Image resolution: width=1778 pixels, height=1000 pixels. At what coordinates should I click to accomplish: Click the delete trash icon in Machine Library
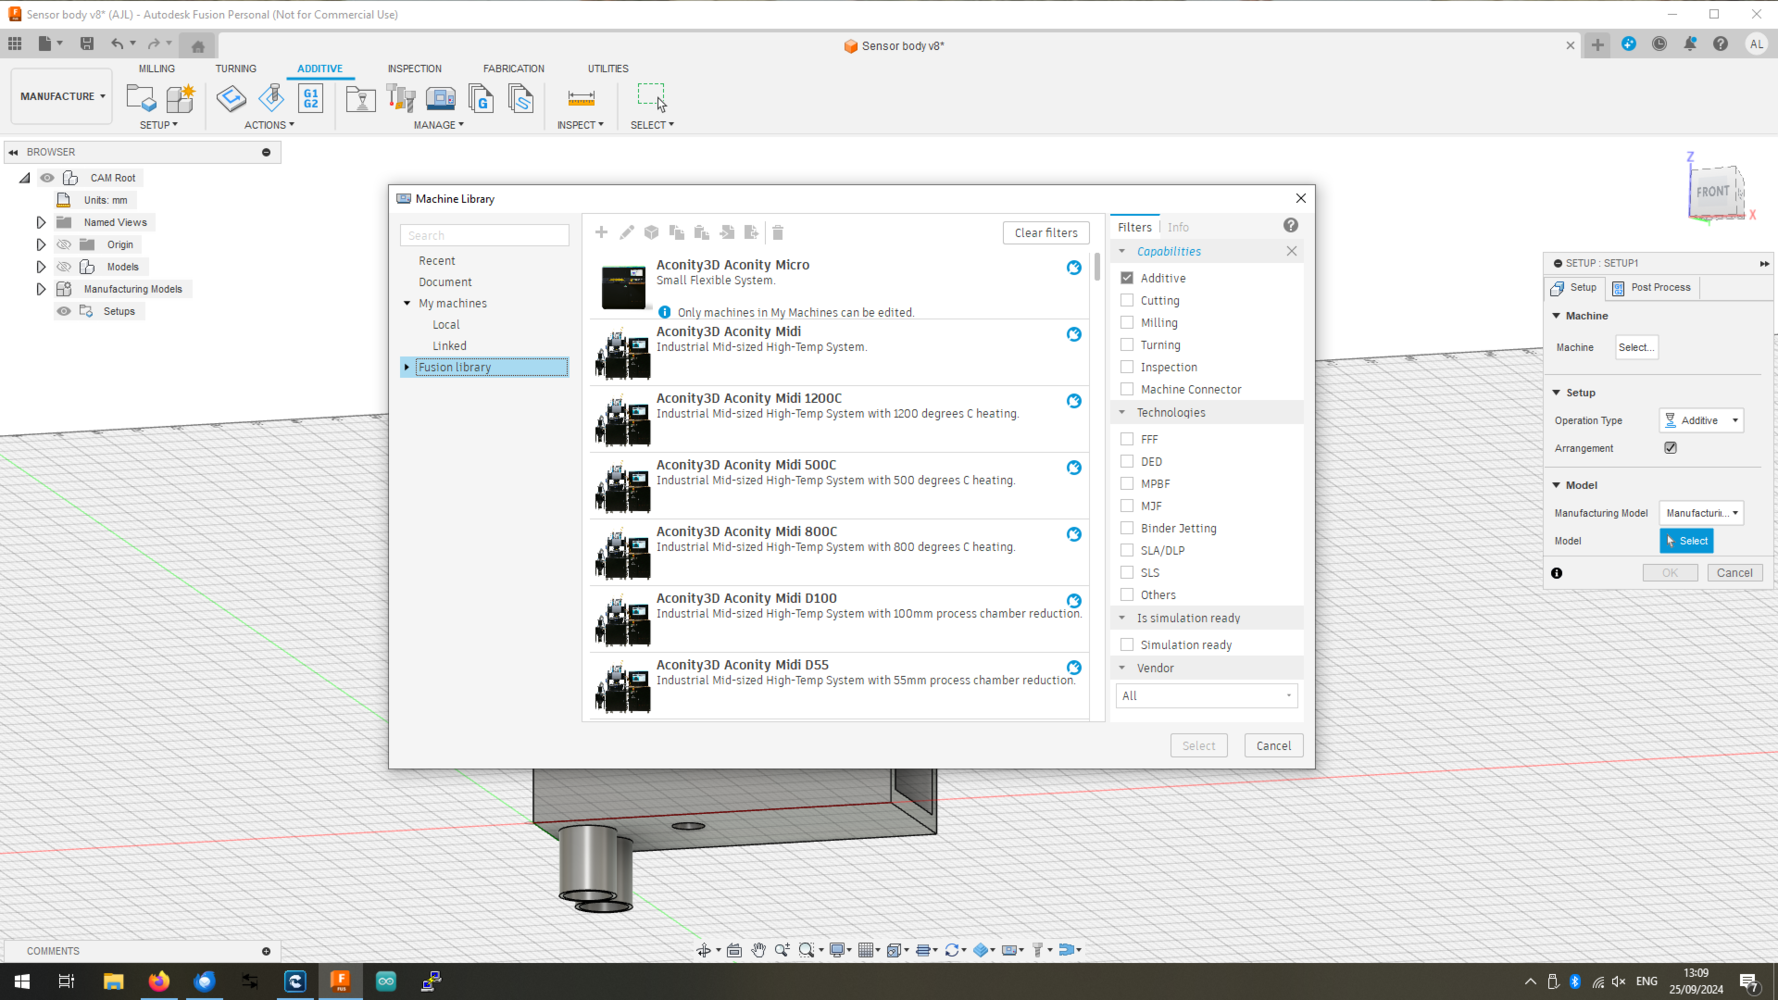point(778,232)
